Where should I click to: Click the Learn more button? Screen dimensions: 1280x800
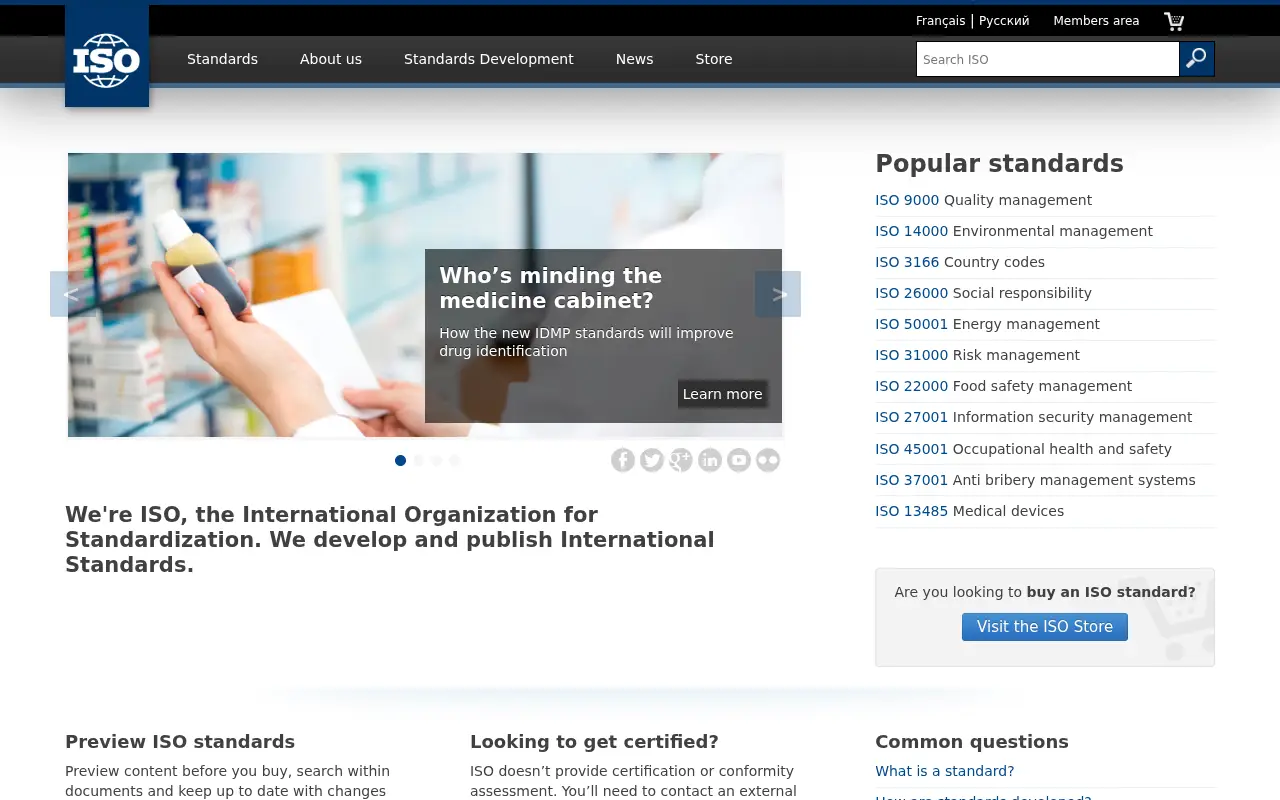[x=722, y=394]
